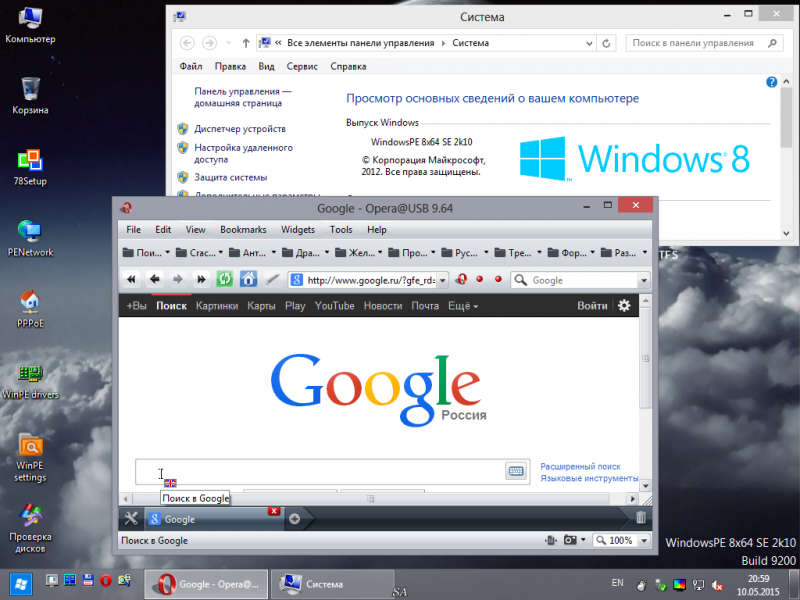This screenshot has width=800, height=600.
Task: Expand the Дра... bookmark folder dropdown
Action: pos(327,253)
